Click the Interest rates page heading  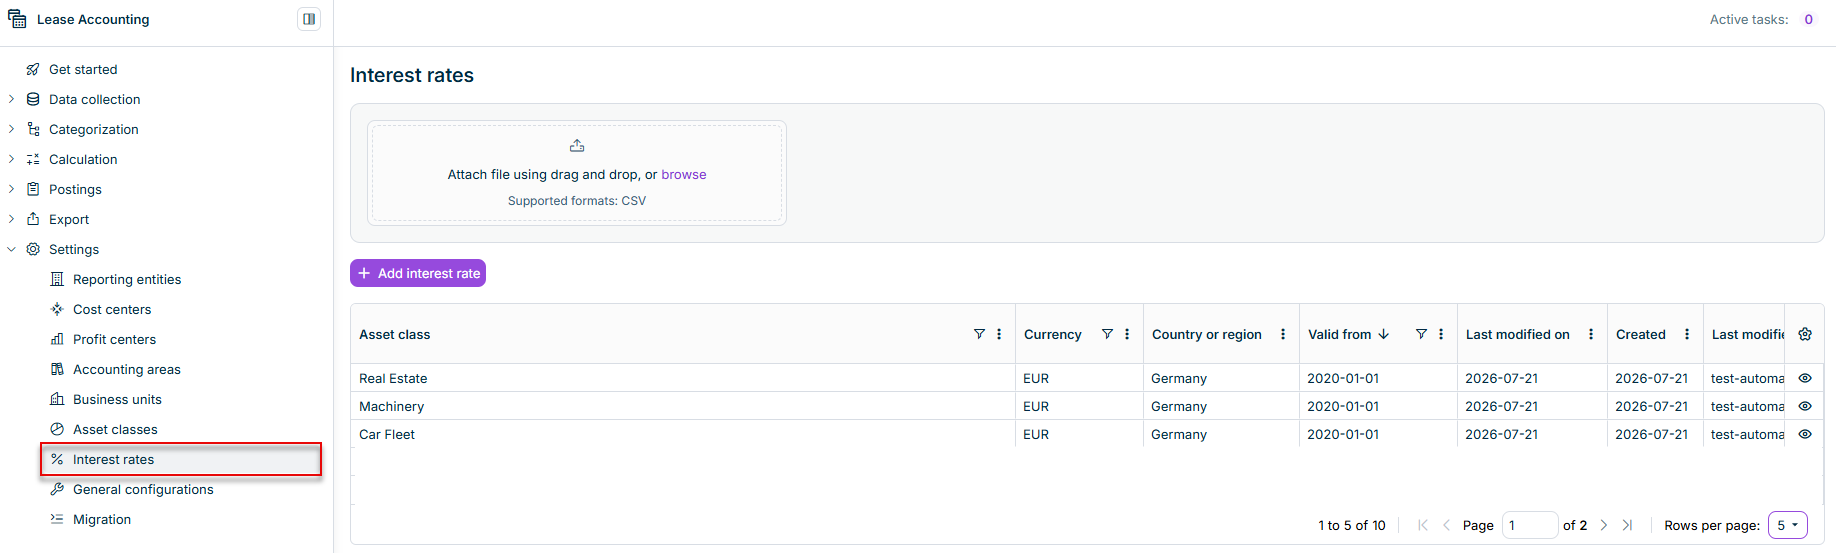[x=412, y=75]
